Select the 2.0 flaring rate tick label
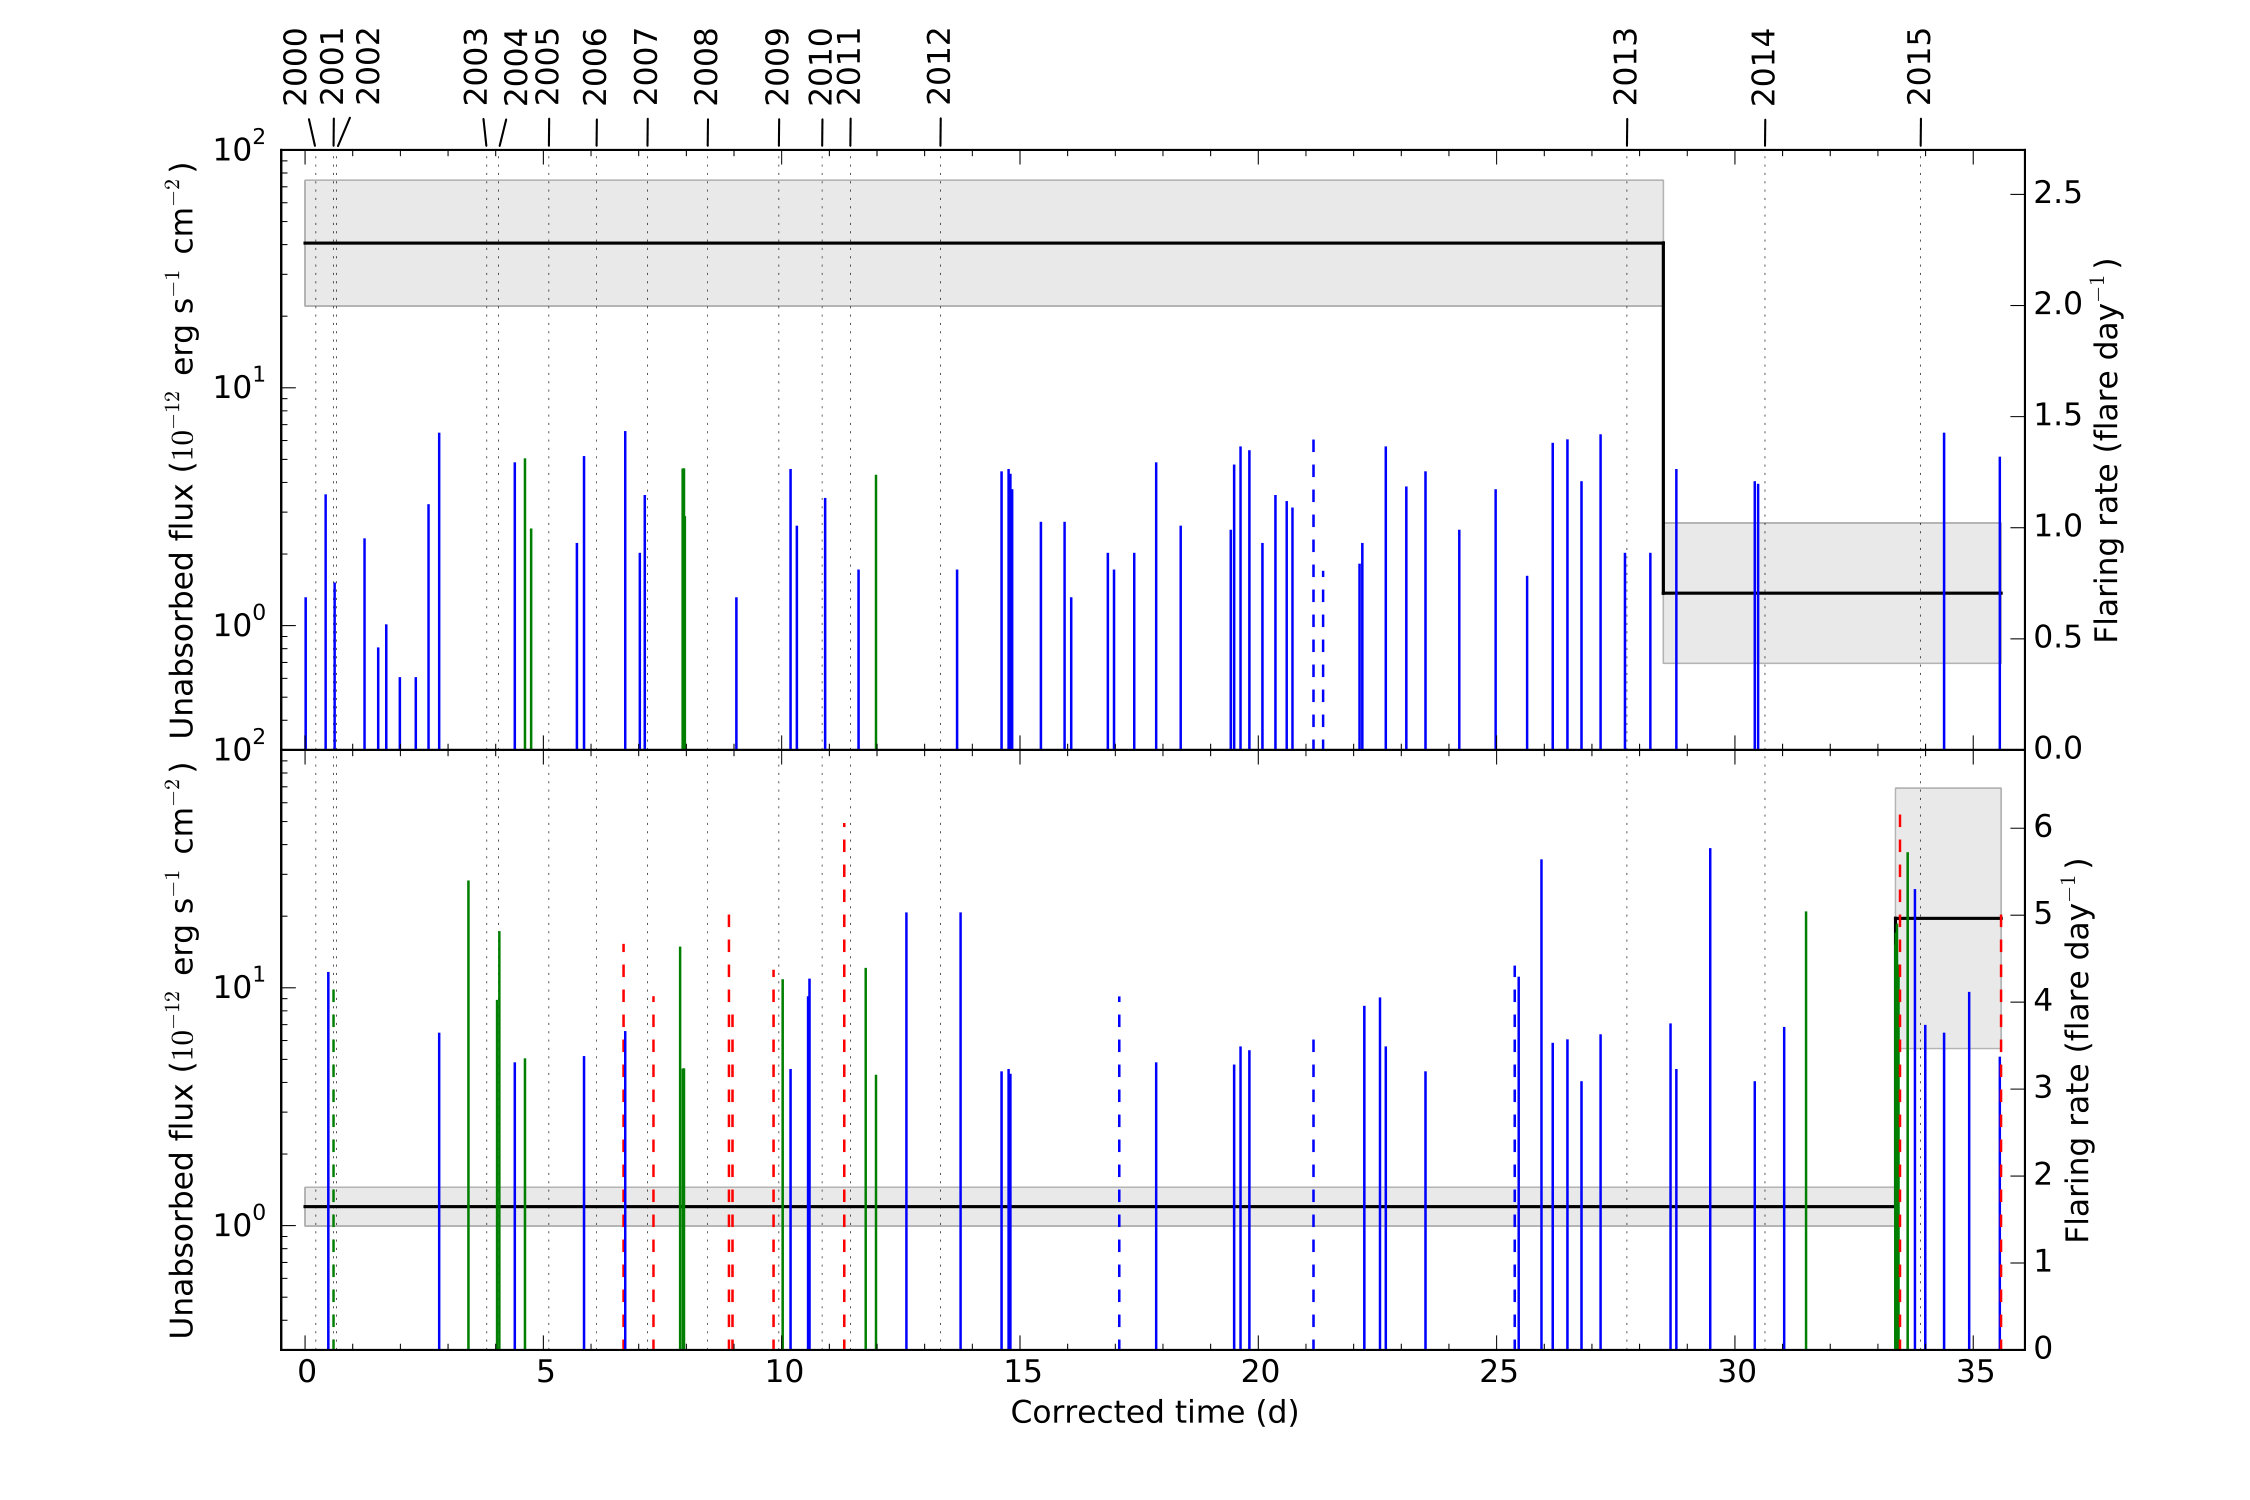Viewport: 2250px width, 1500px height. point(2058,304)
